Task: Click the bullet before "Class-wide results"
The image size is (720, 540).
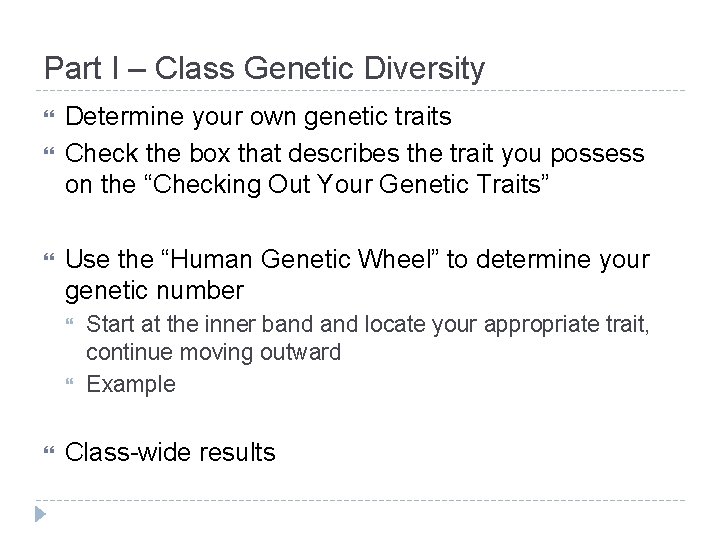Action: (48, 453)
